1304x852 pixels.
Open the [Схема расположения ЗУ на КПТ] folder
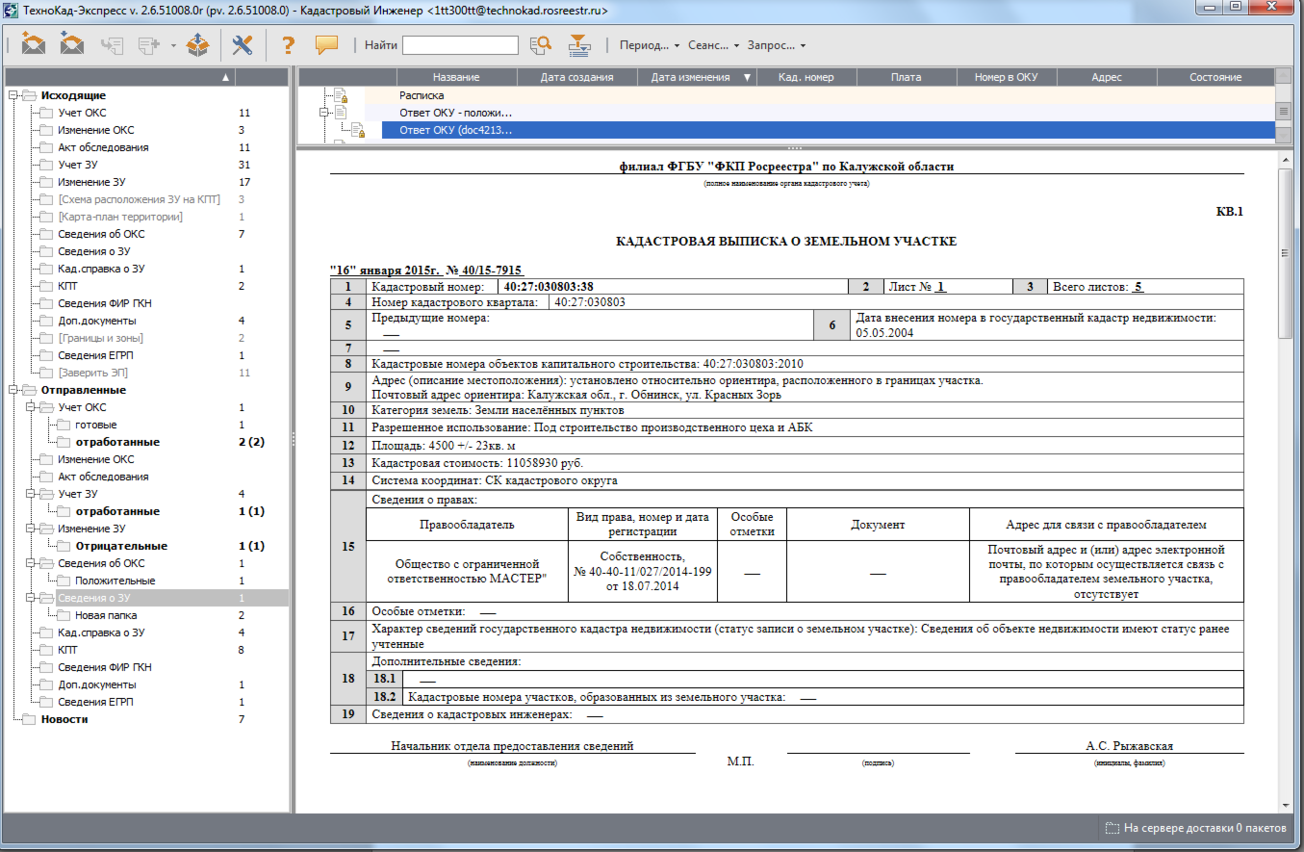(138, 200)
